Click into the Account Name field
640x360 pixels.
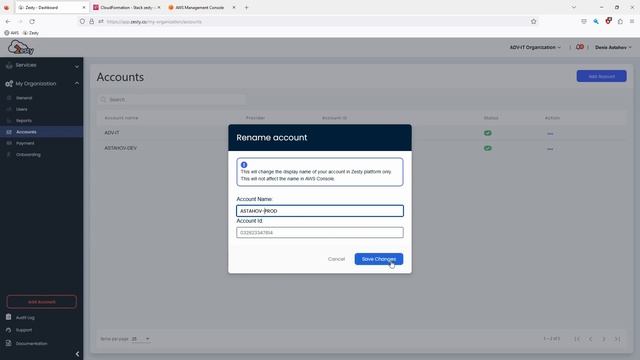(x=320, y=211)
